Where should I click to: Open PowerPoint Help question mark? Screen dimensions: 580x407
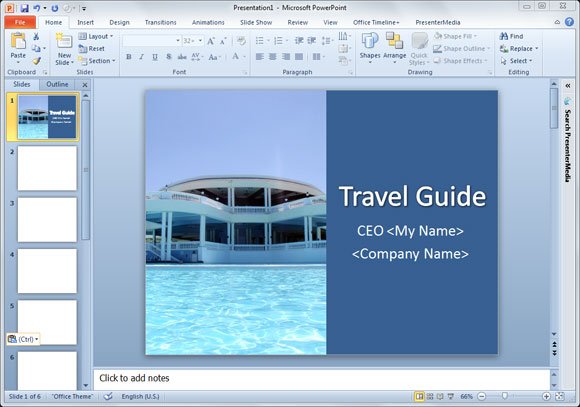tap(569, 22)
